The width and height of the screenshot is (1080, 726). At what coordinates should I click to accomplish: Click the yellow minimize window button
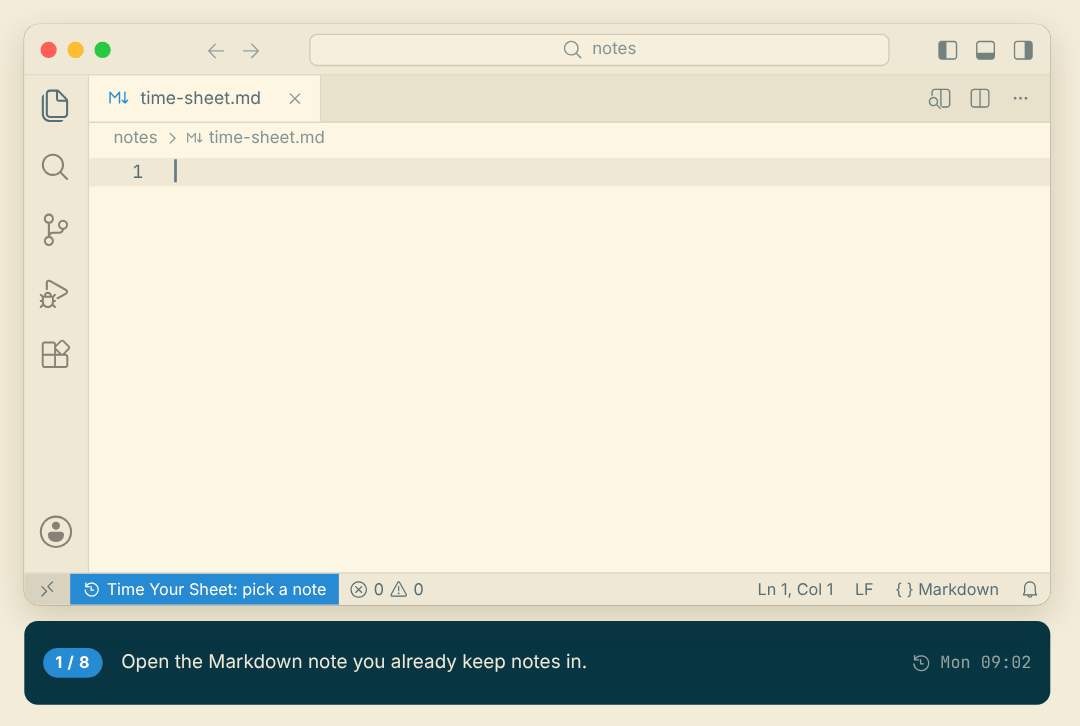click(76, 50)
